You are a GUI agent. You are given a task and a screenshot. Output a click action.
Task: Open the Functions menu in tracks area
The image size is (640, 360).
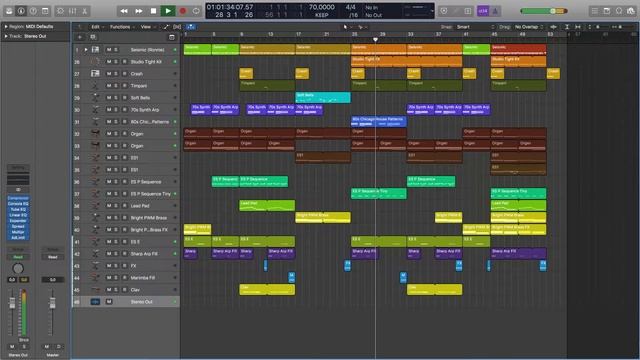[122, 27]
